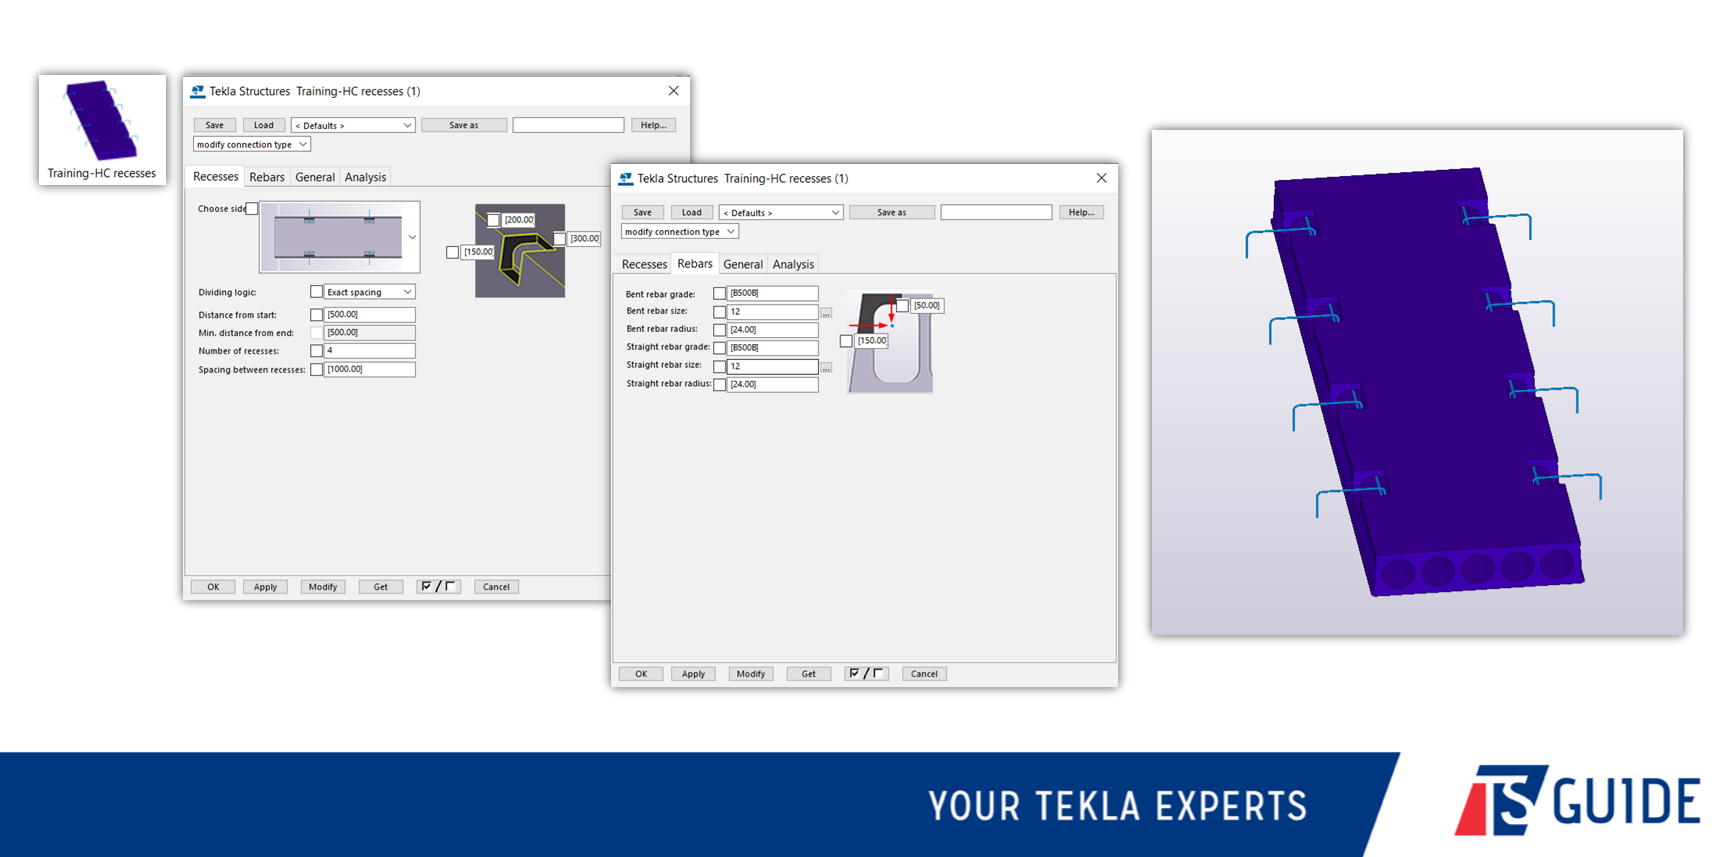Screen dimensions: 1715x857
Task: Click Modify in the Recesses dialog
Action: pyautogui.click(x=323, y=587)
